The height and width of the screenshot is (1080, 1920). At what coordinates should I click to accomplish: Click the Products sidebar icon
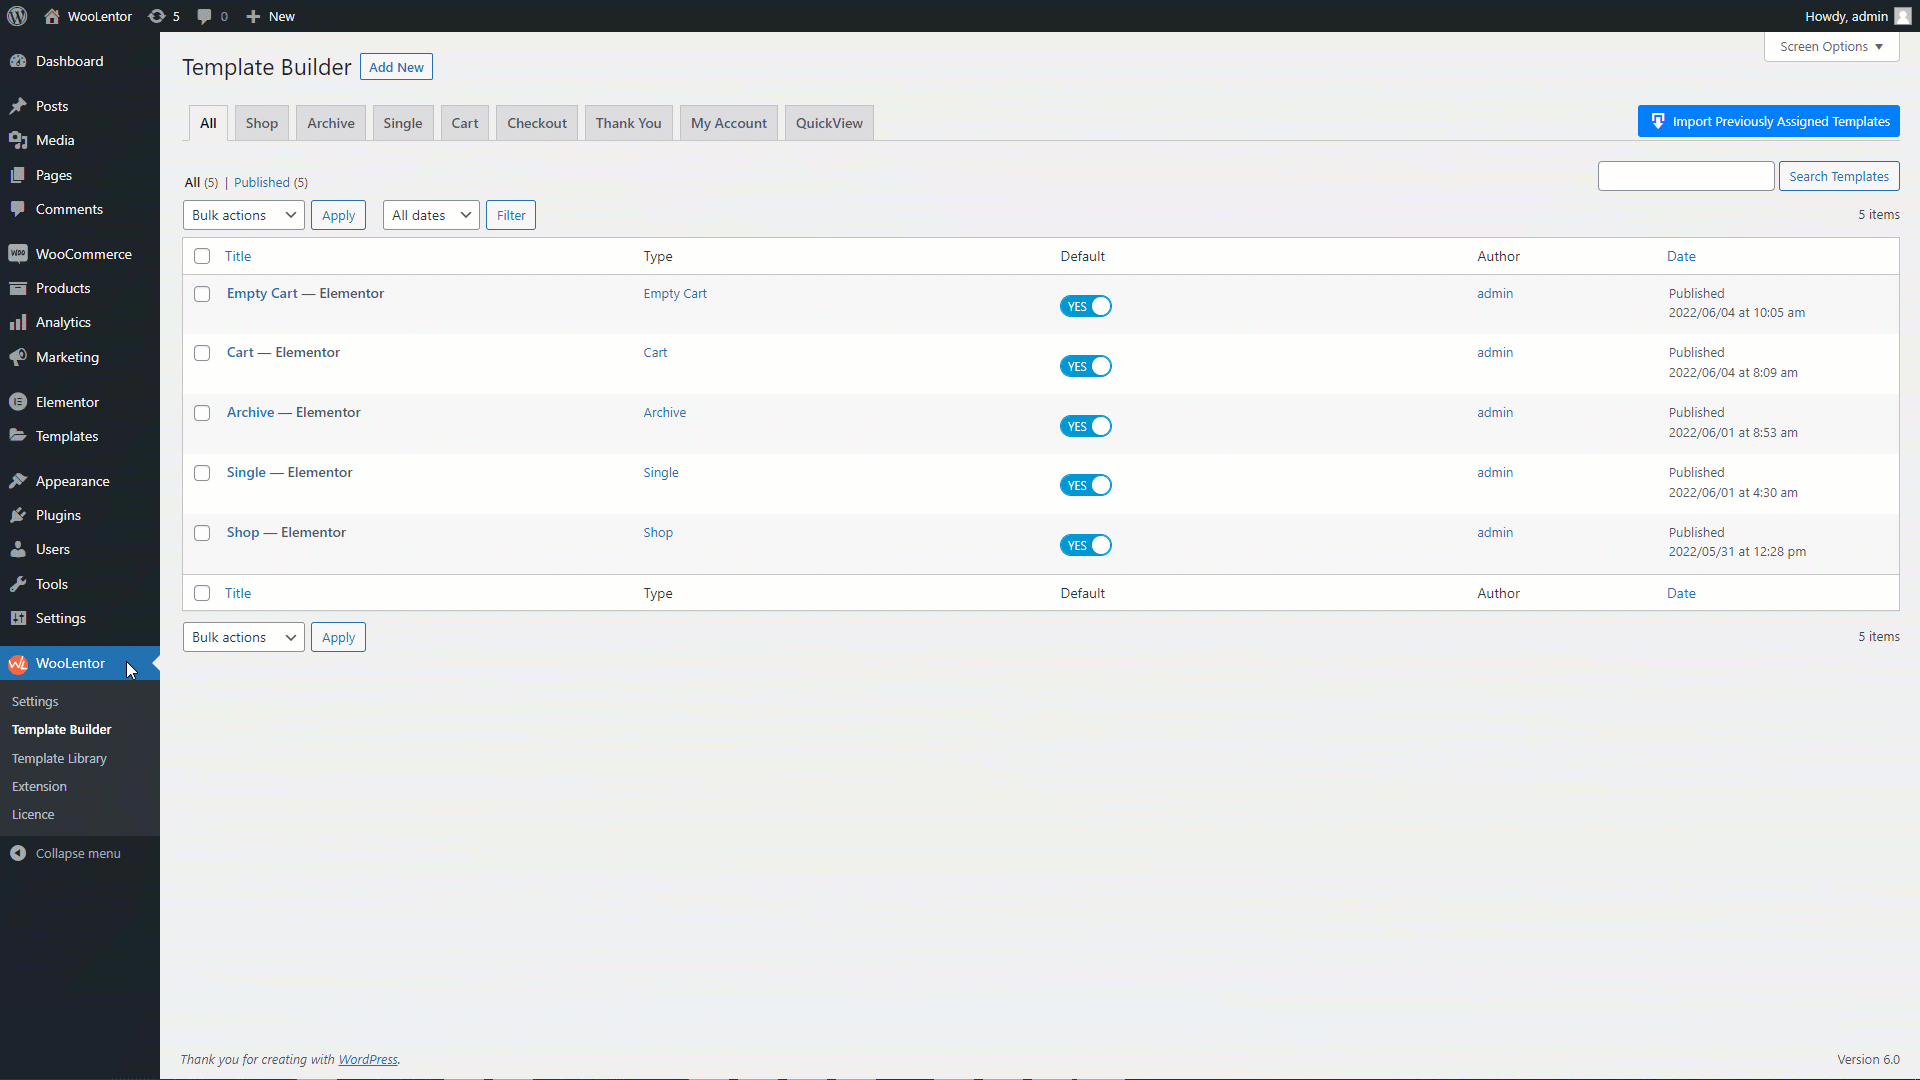[19, 288]
